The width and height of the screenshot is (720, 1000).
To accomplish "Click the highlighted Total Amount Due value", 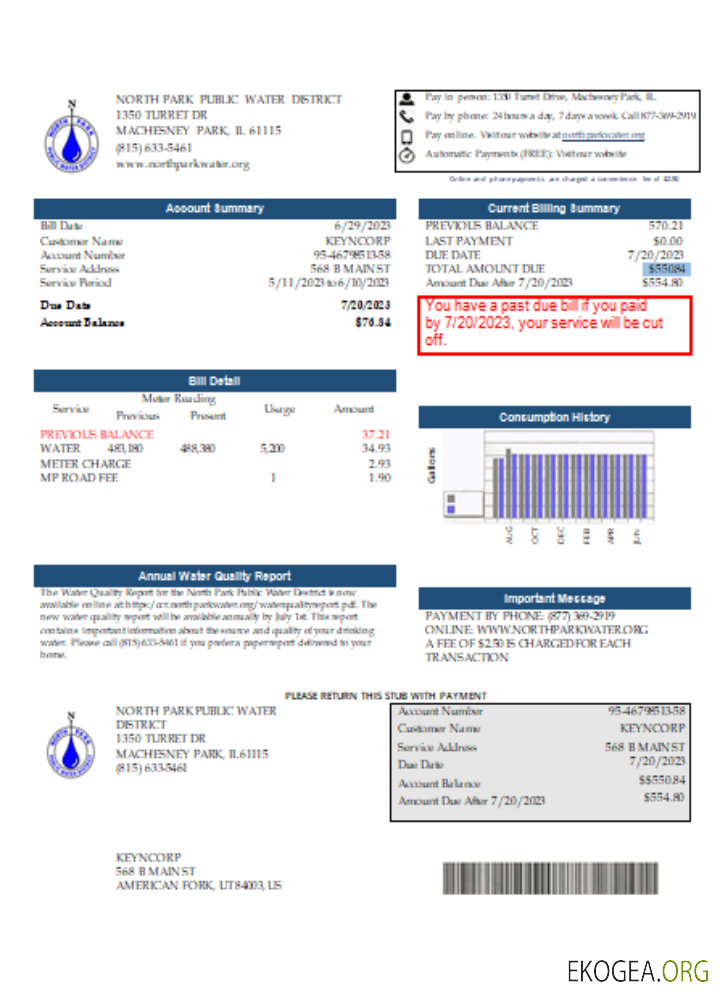I will [x=666, y=269].
